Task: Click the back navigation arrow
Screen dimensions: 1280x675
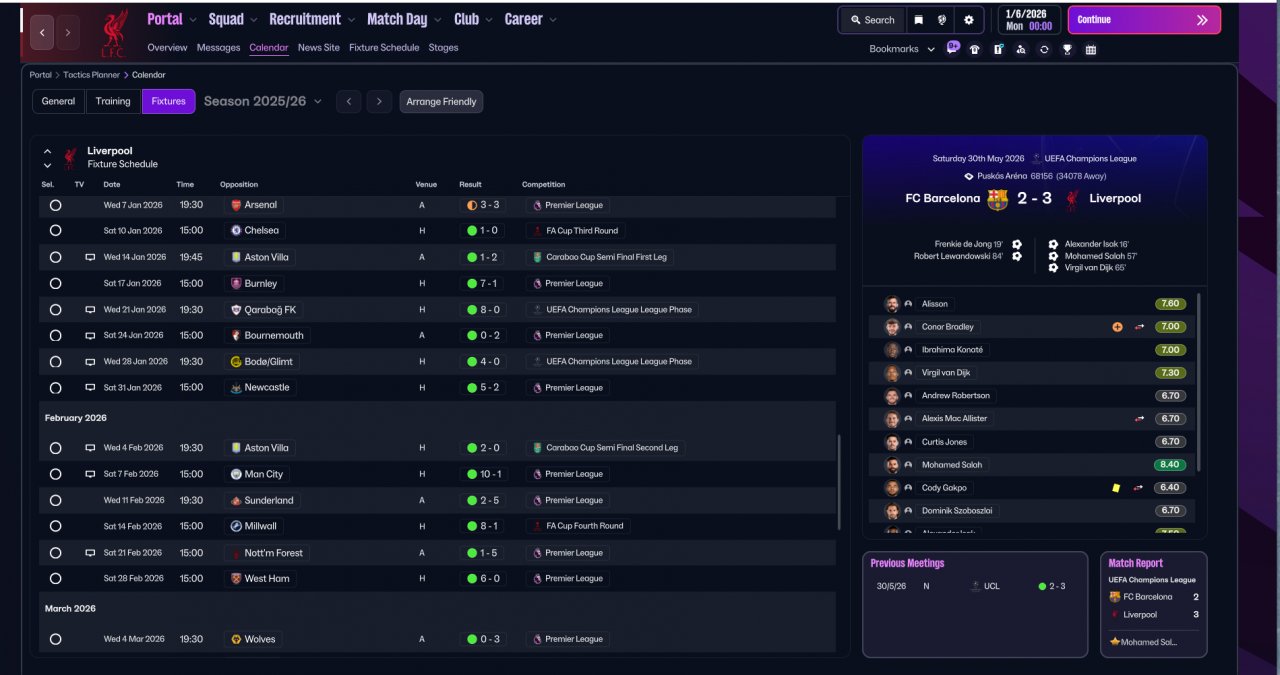Action: (x=42, y=33)
